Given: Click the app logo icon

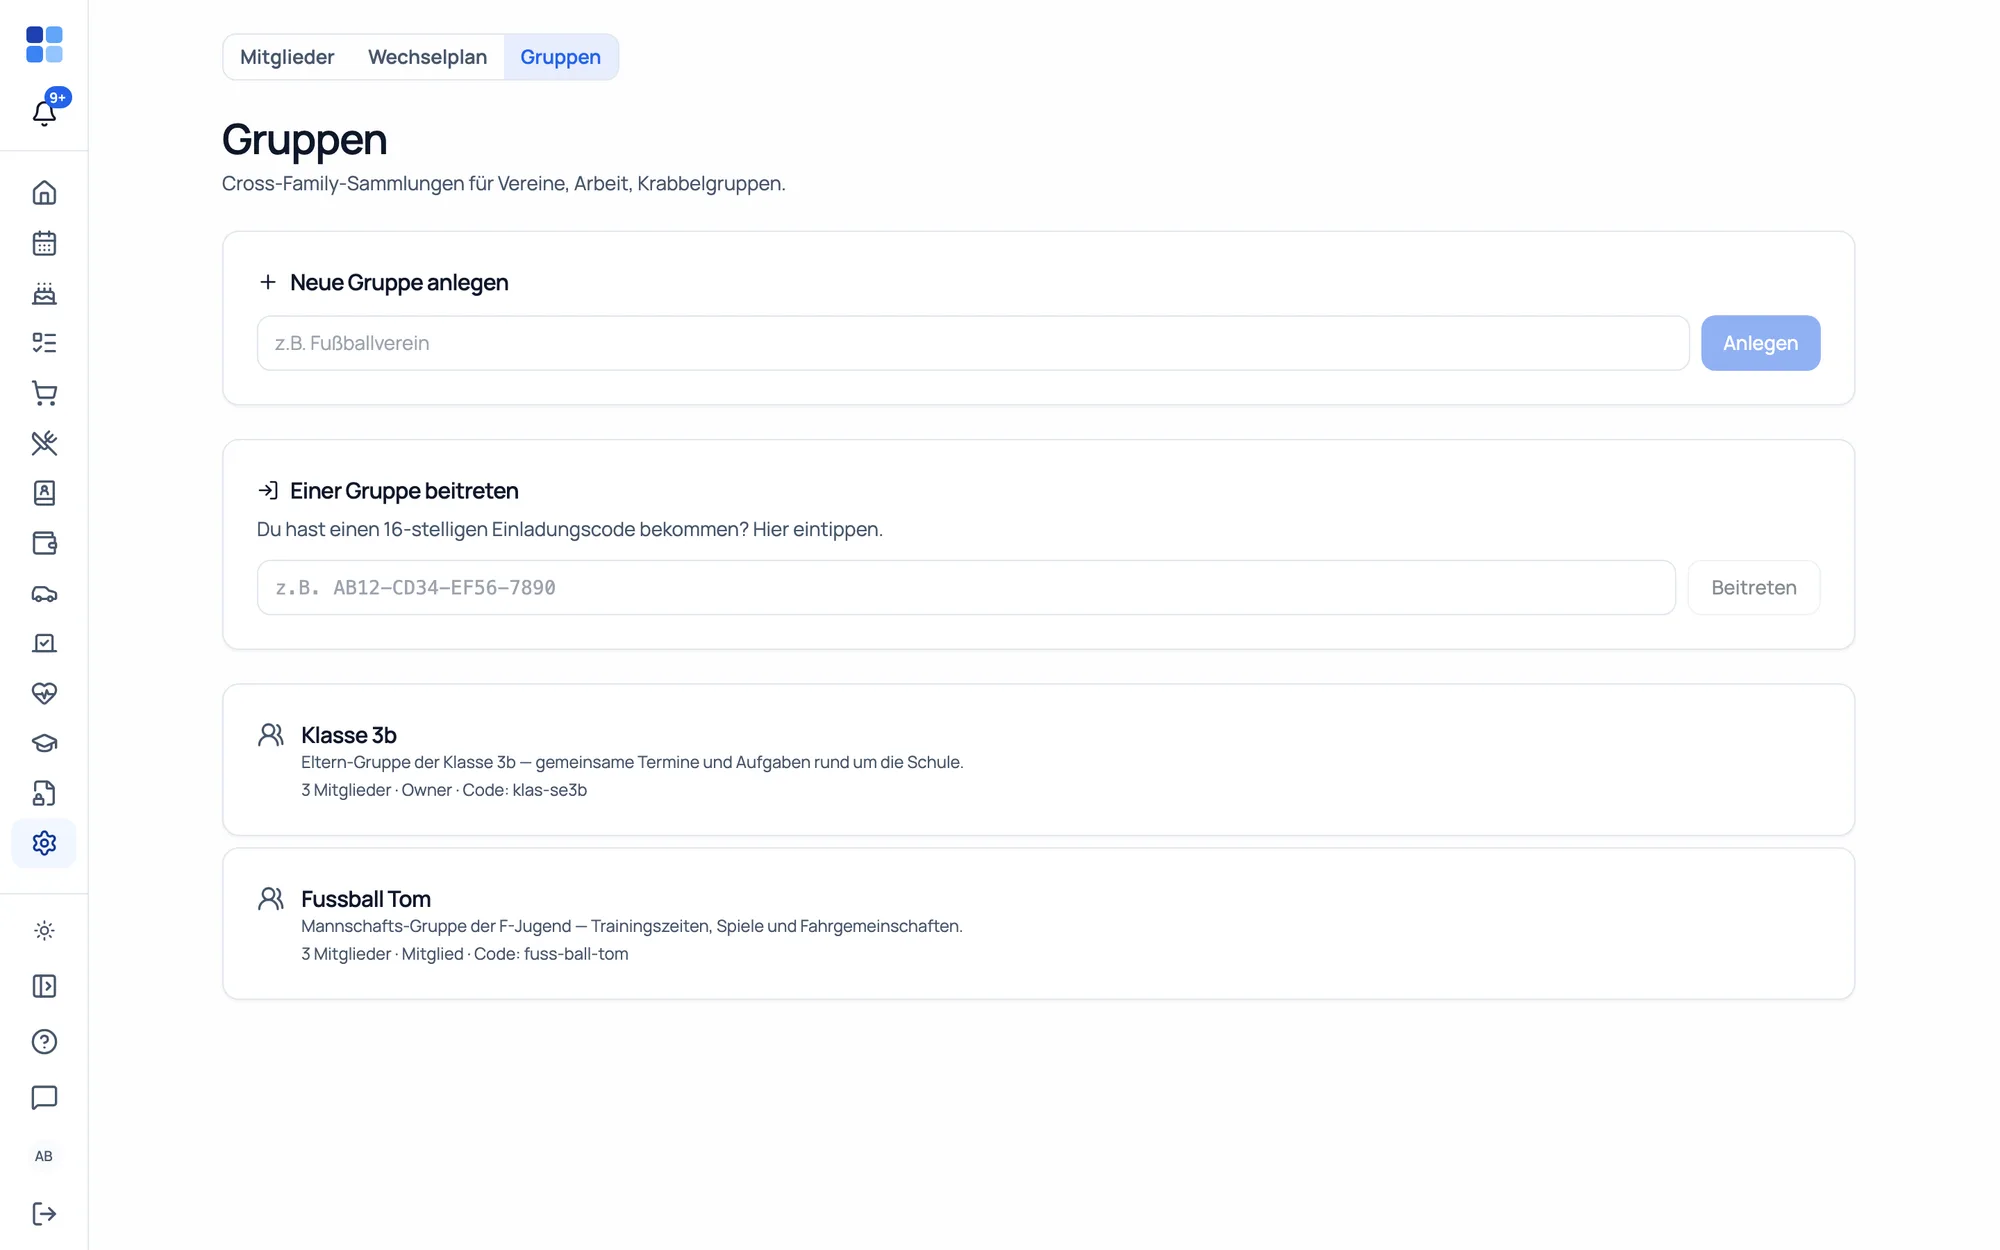Looking at the screenshot, I should [x=44, y=45].
